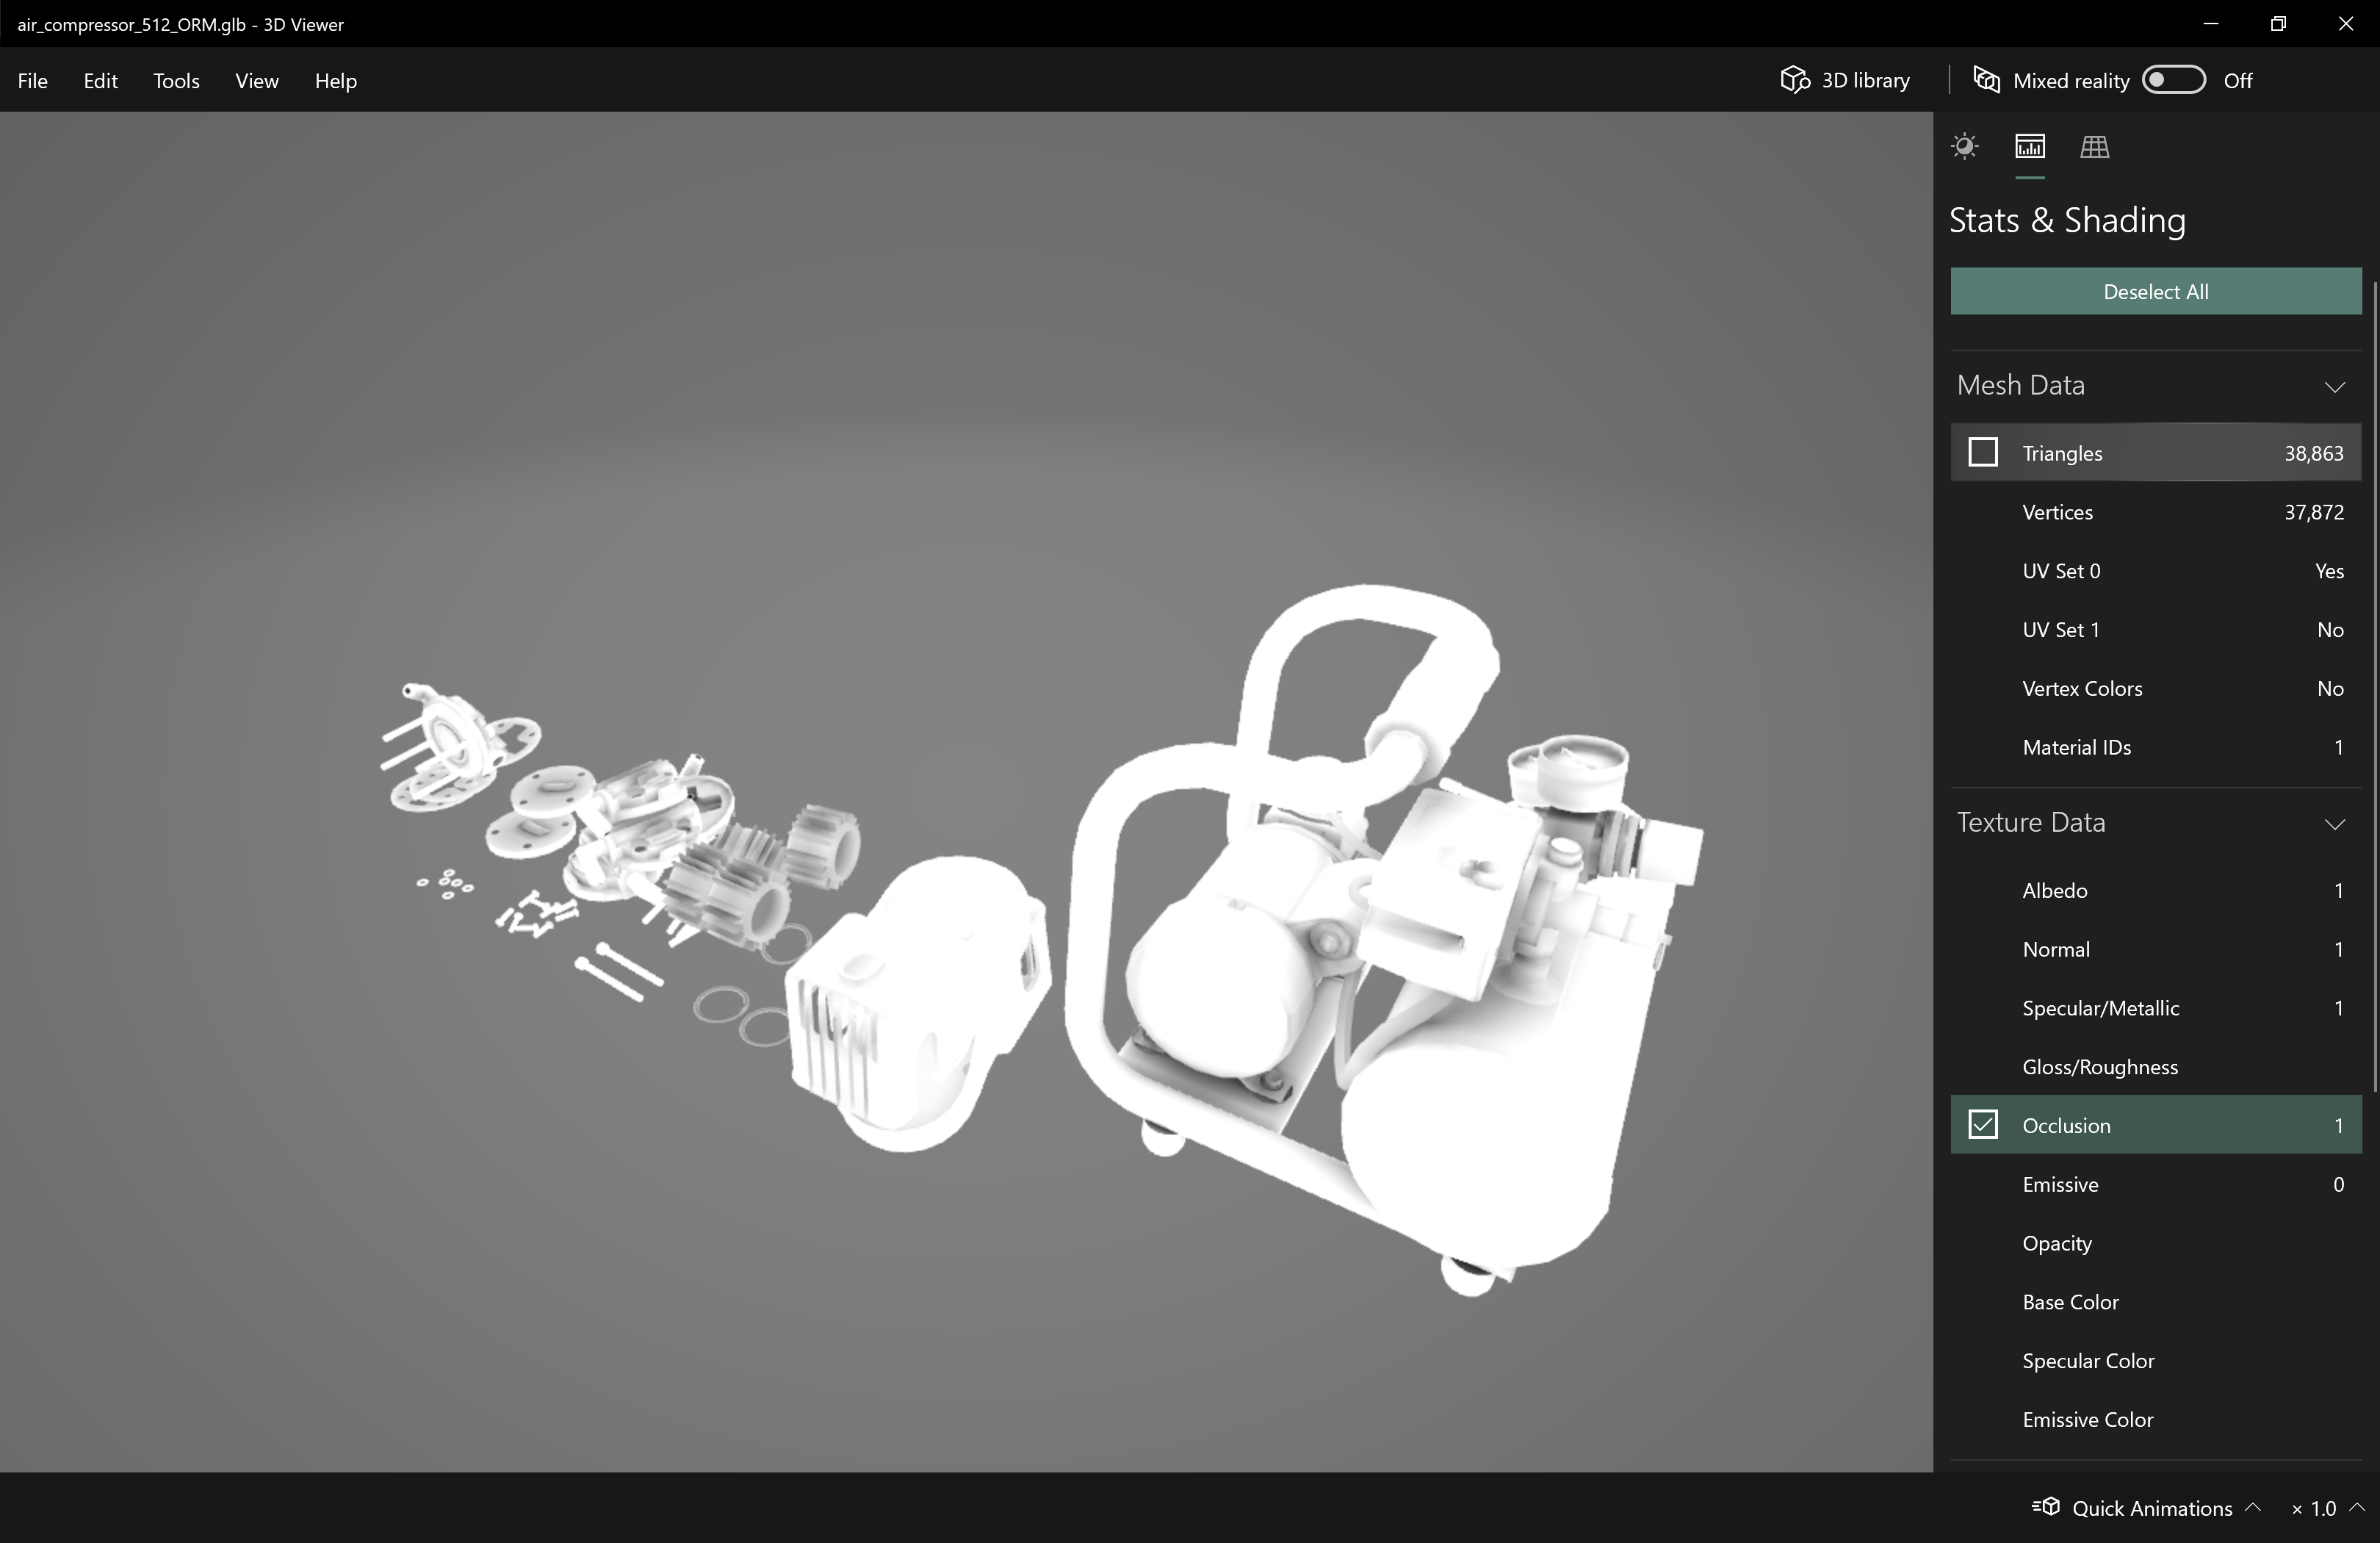This screenshot has height=1543, width=2380.
Task: Click the Help menu item
Action: pos(335,80)
